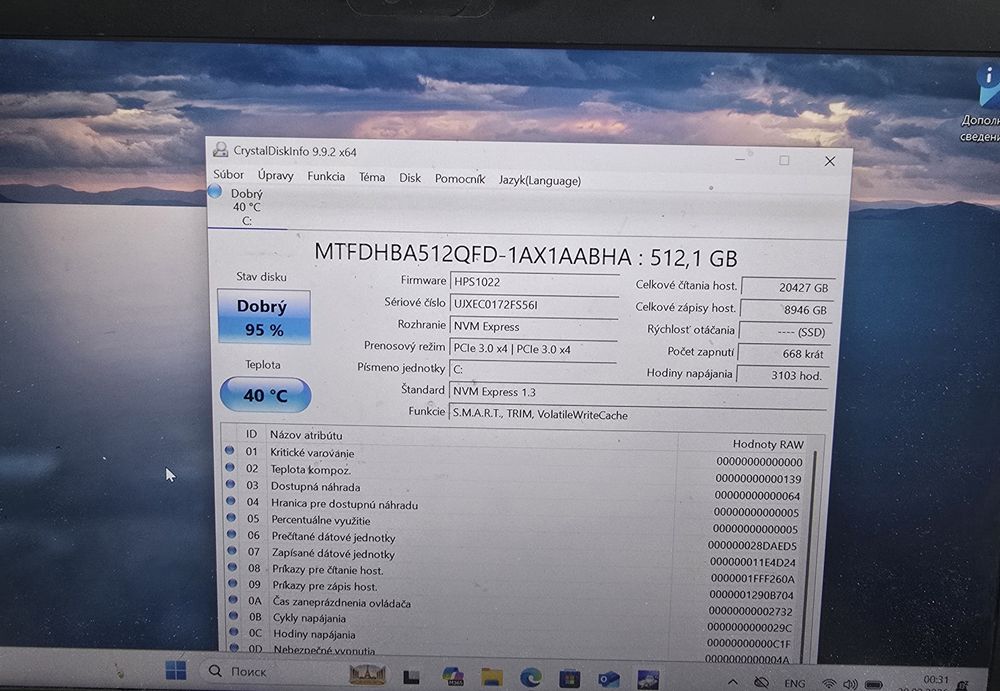This screenshot has width=1000, height=691.
Task: Click the Názov atribútu column header
Action: pyautogui.click(x=306, y=435)
